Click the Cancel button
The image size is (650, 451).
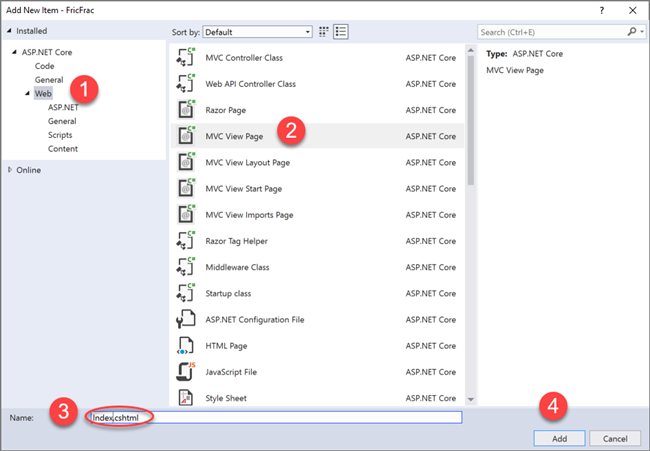(615, 439)
